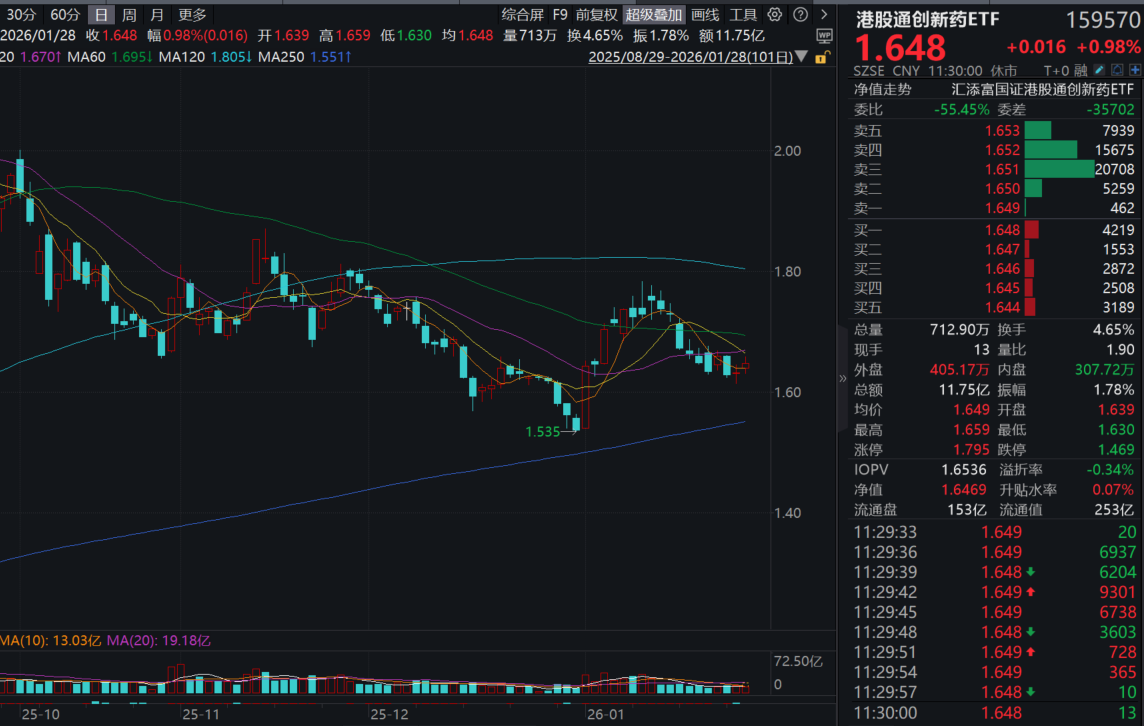The image size is (1144, 726).
Task: Switch to the 周 weekly chart tab
Action: point(127,14)
